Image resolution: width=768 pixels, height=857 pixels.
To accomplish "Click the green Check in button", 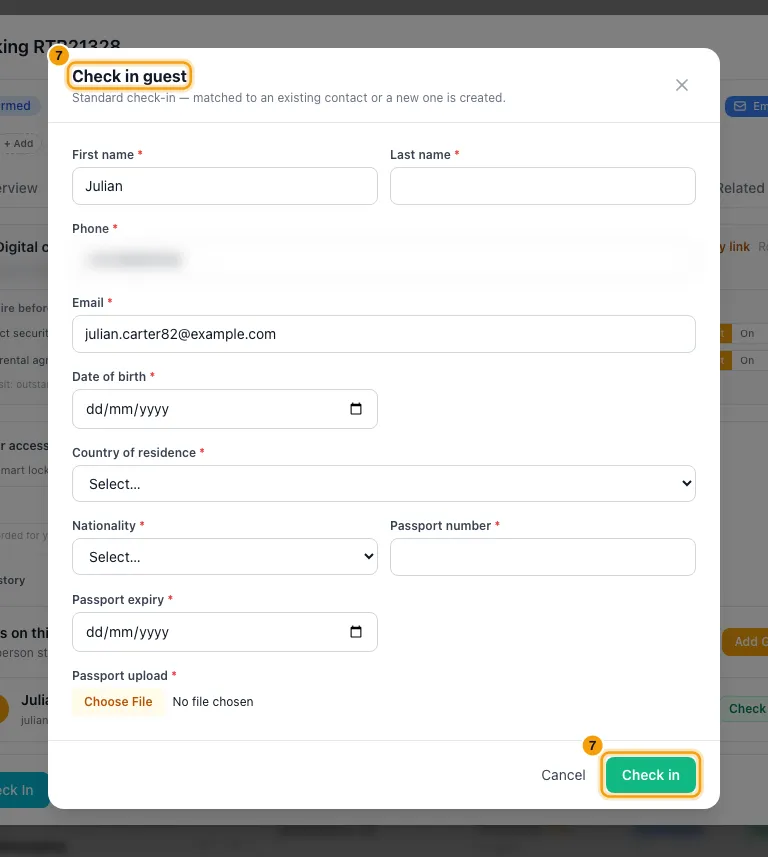I will 650,775.
